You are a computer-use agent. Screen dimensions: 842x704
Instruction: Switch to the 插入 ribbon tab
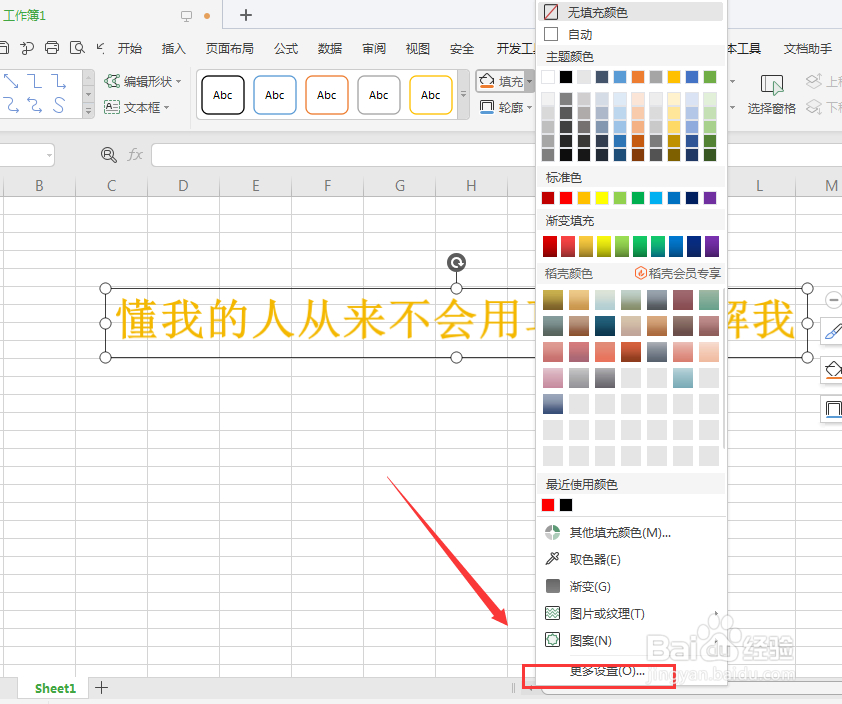point(173,47)
